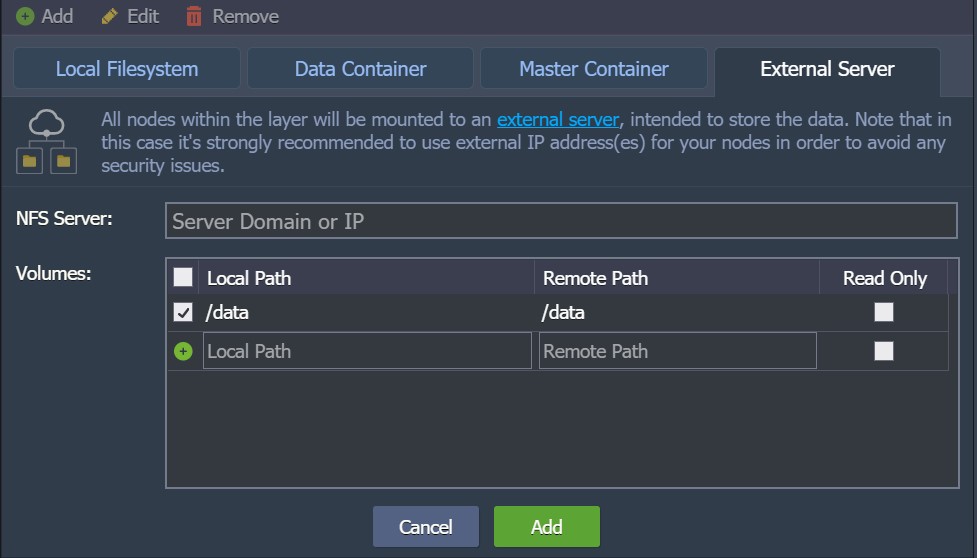Click the Read Only column header
977x558 pixels.
coord(884,278)
